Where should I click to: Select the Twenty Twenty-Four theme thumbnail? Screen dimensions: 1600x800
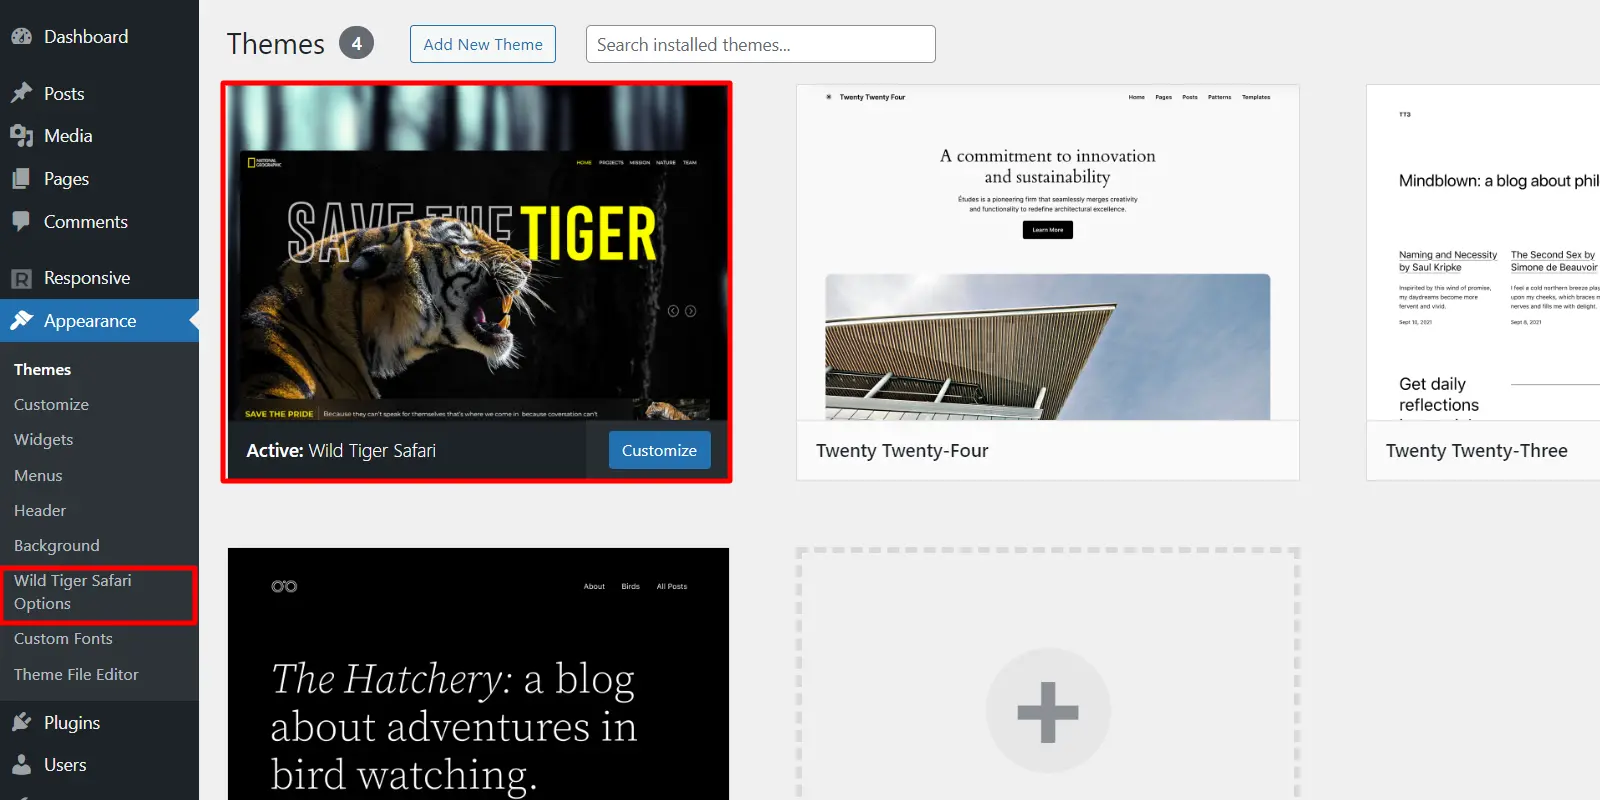[1048, 252]
